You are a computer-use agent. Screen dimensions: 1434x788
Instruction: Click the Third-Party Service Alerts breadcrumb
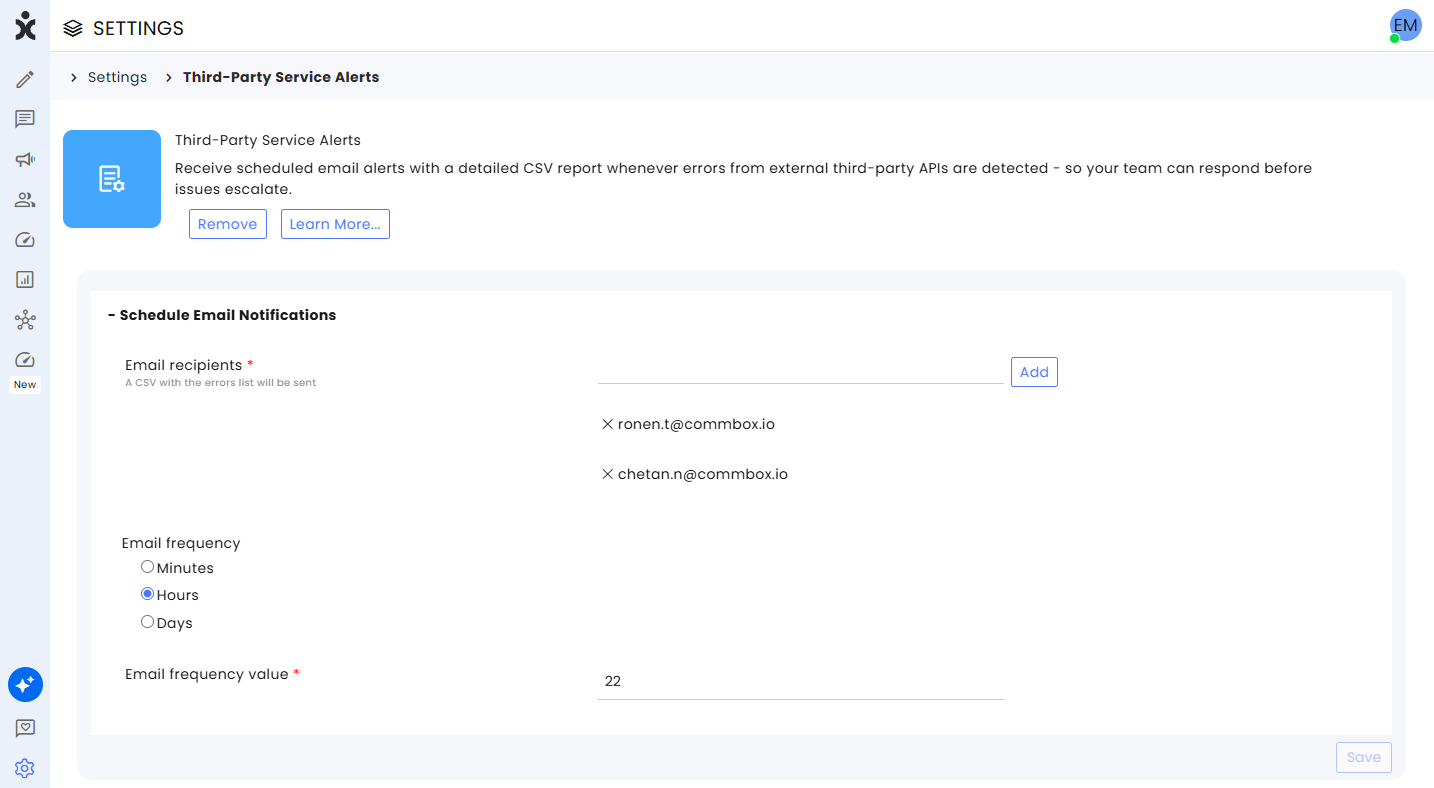[x=281, y=77]
